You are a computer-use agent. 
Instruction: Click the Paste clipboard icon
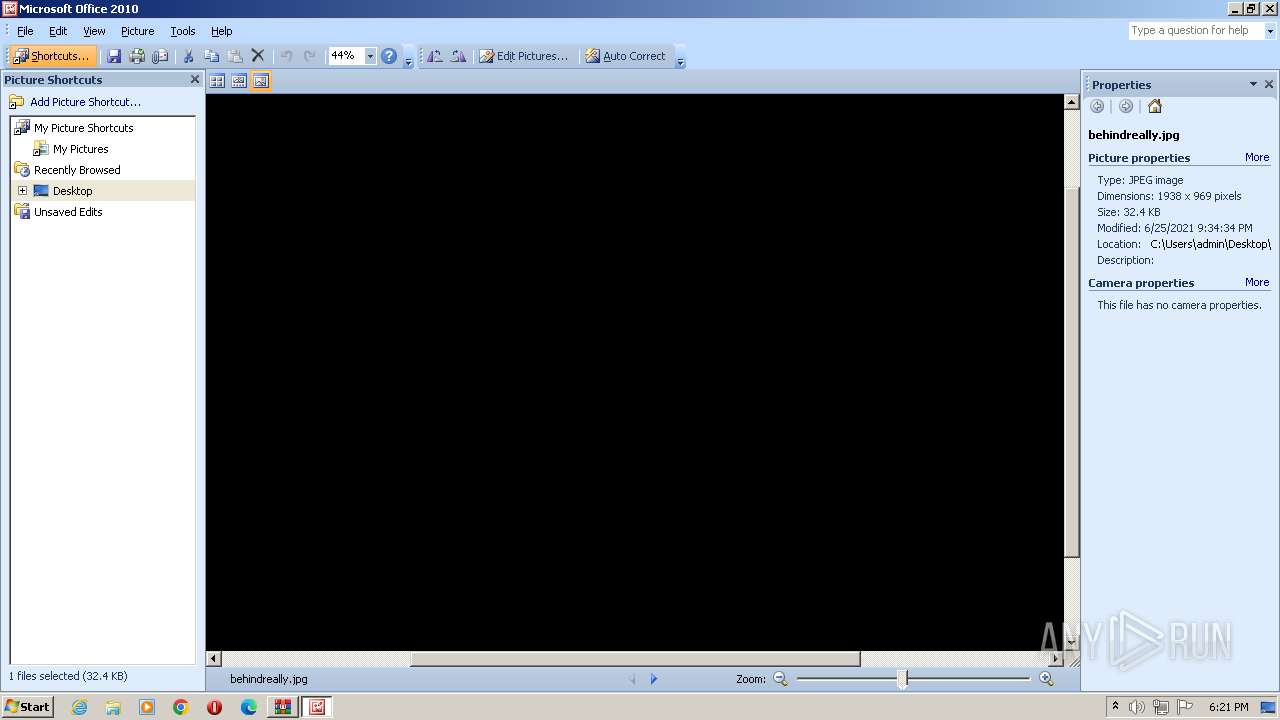[x=235, y=56]
